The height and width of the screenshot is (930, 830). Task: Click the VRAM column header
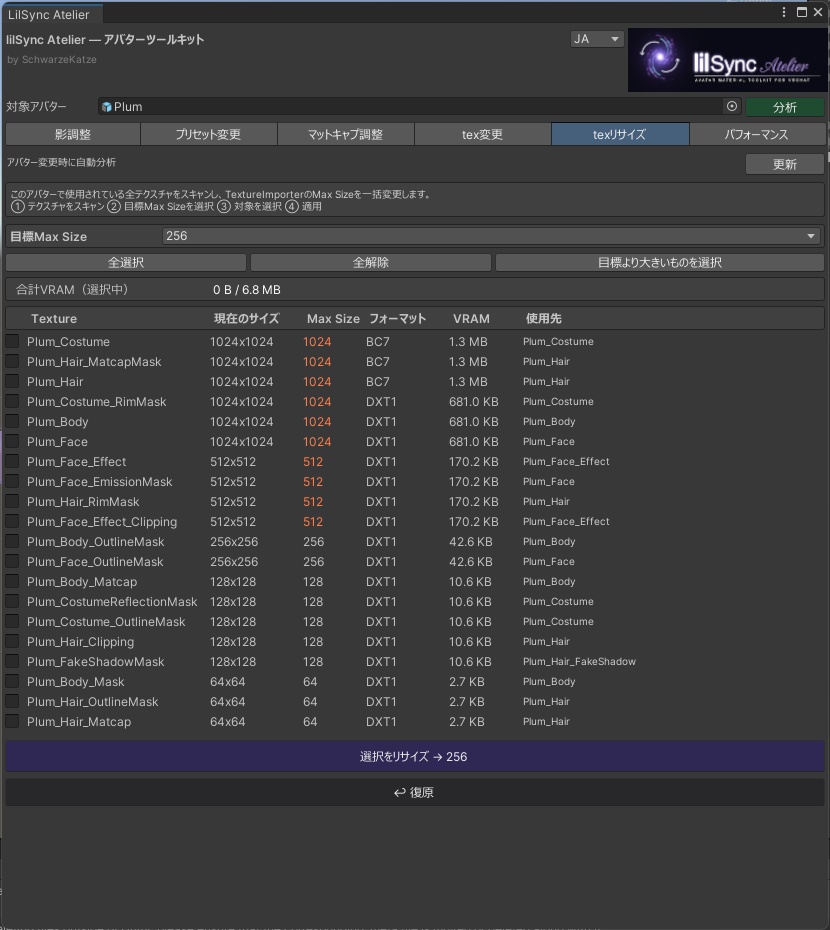[471, 319]
